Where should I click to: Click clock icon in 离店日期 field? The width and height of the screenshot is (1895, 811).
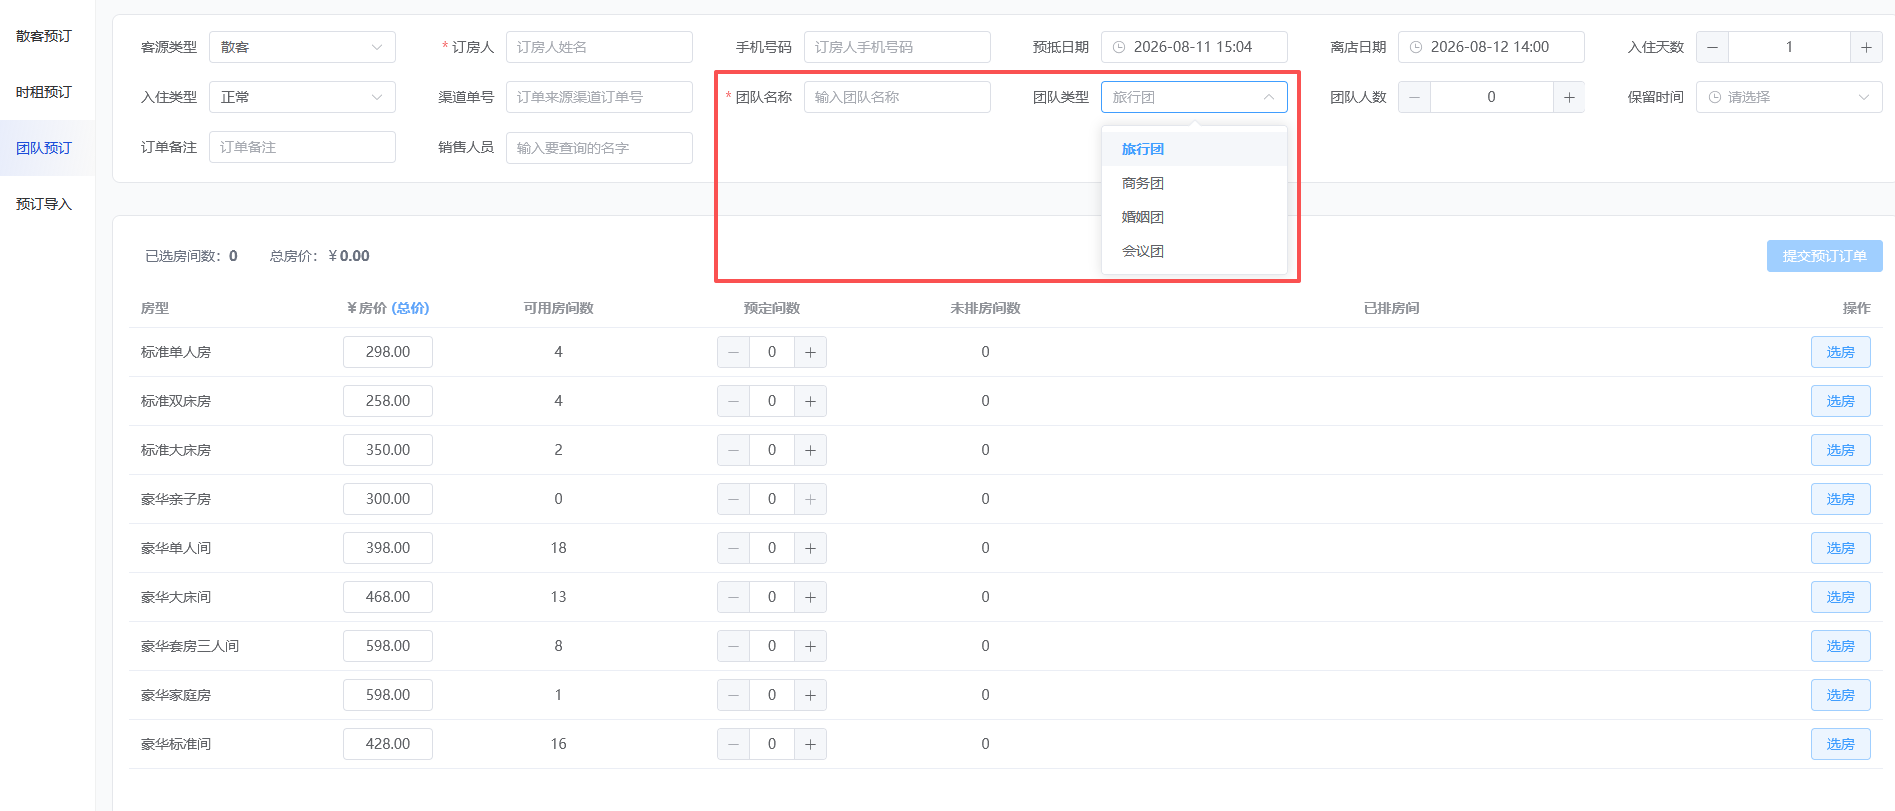coord(1416,47)
